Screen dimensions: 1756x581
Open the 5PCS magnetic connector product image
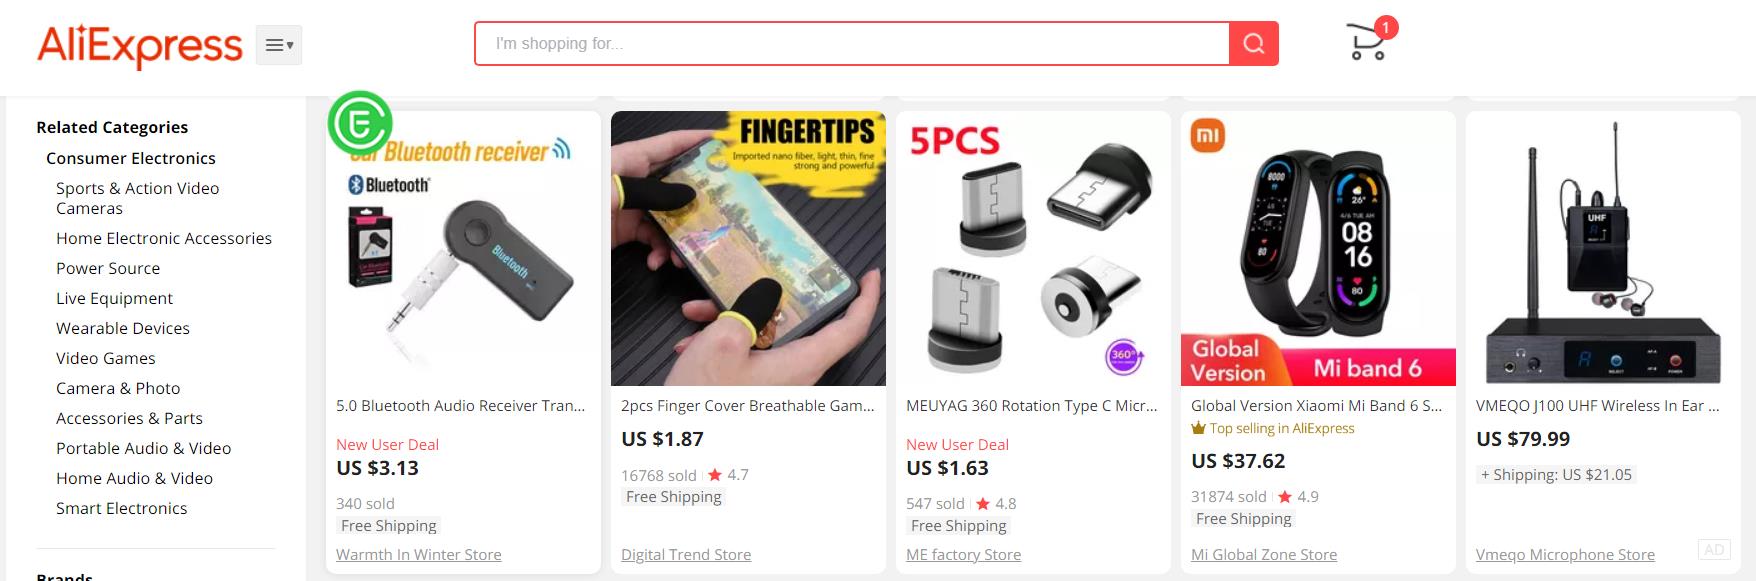click(x=1033, y=248)
